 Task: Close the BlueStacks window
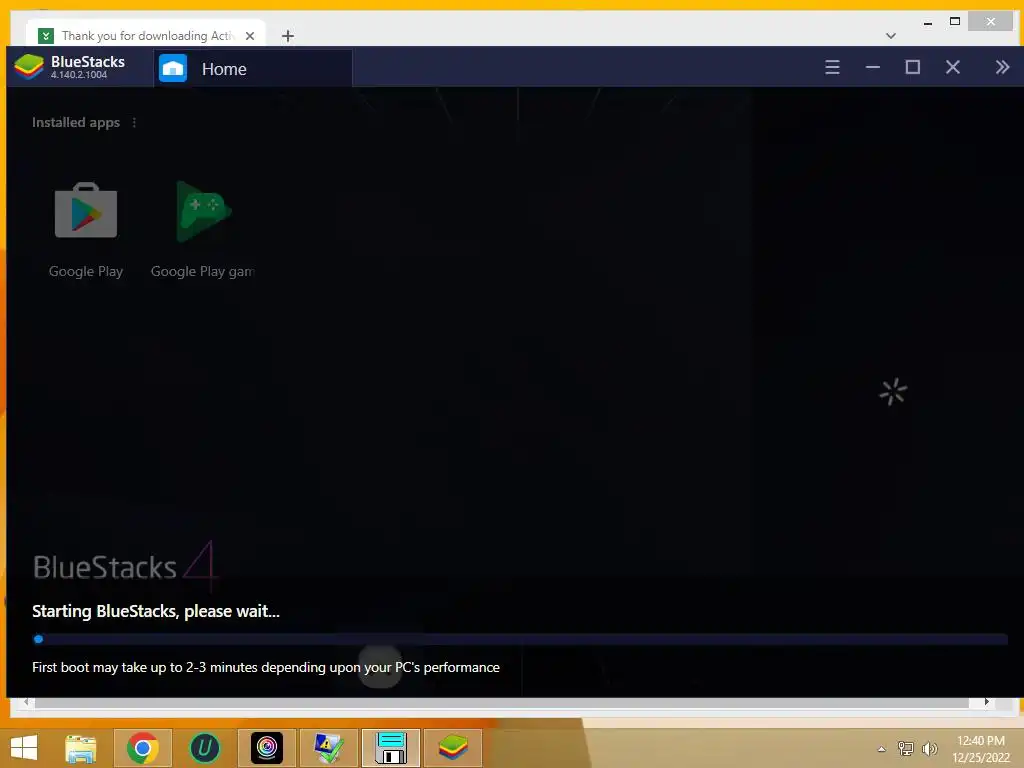(x=953, y=67)
